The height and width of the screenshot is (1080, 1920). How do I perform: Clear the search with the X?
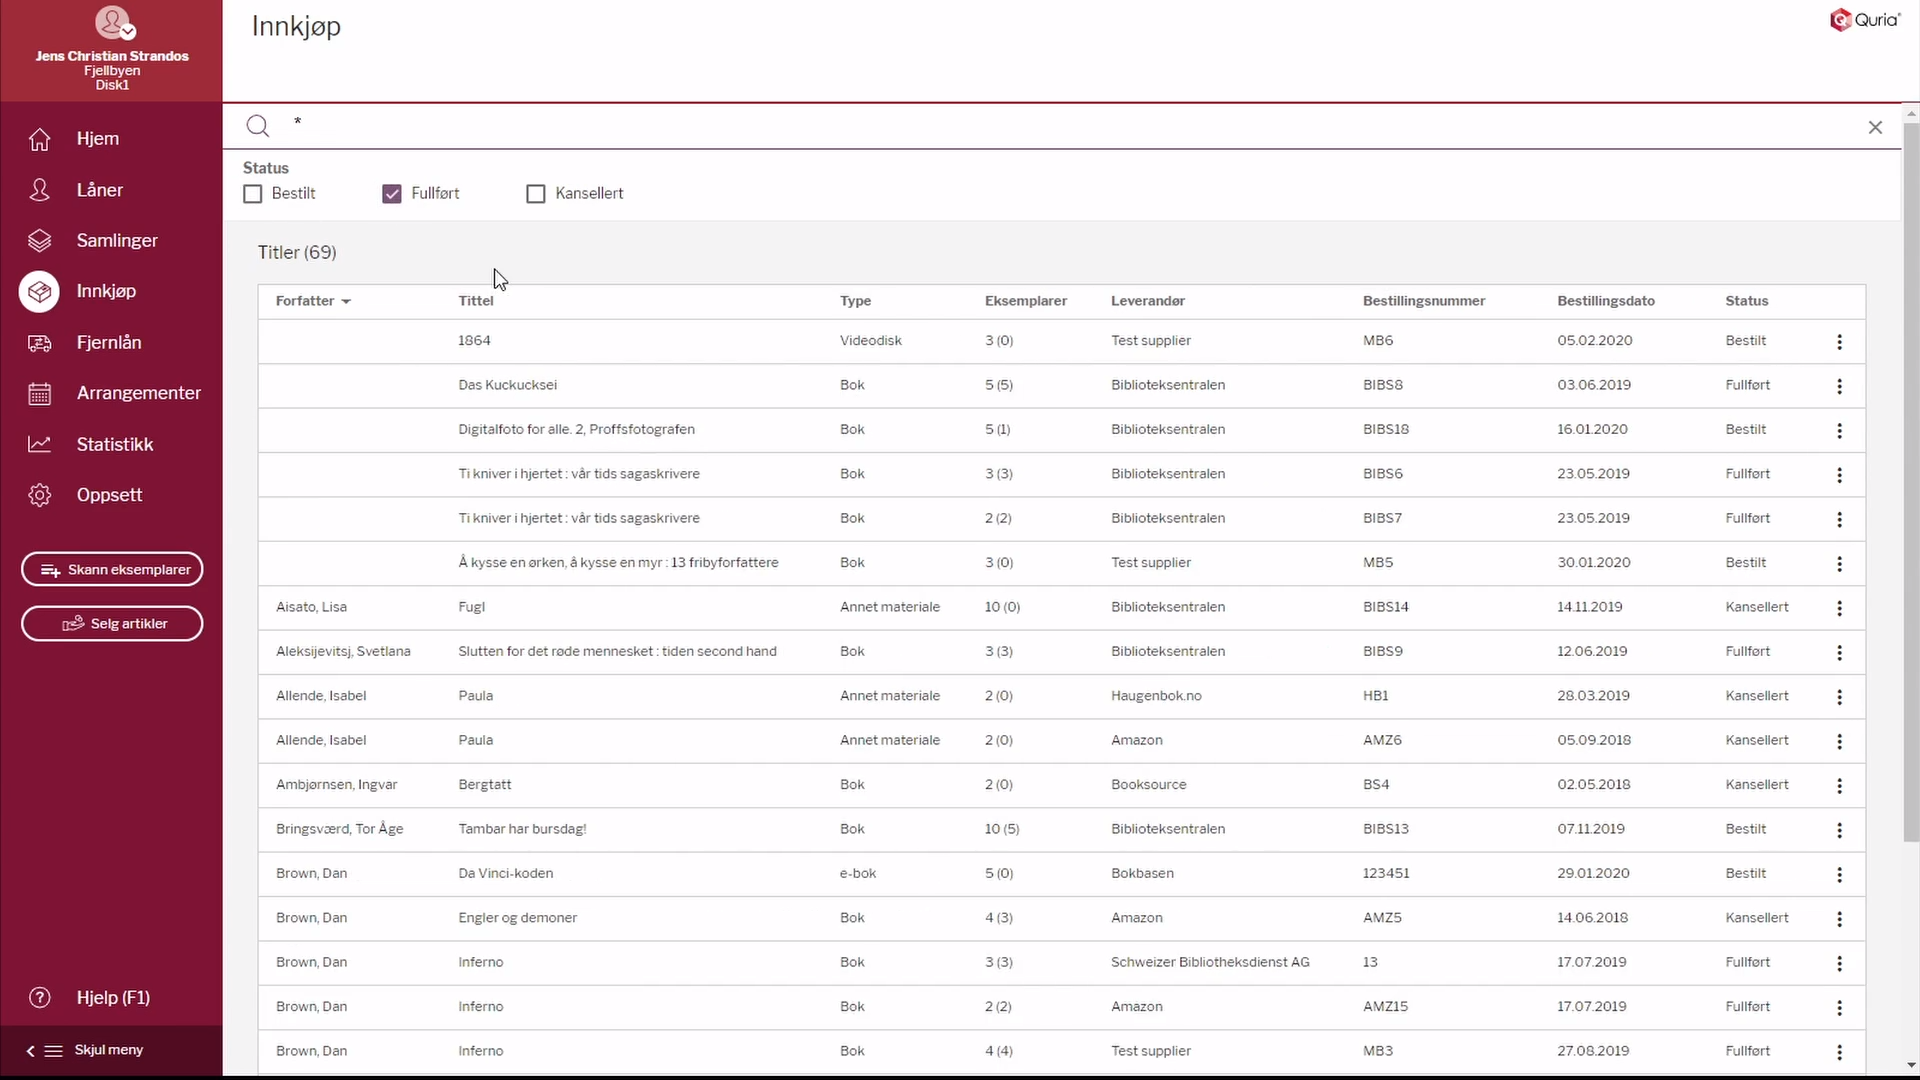coord(1875,127)
